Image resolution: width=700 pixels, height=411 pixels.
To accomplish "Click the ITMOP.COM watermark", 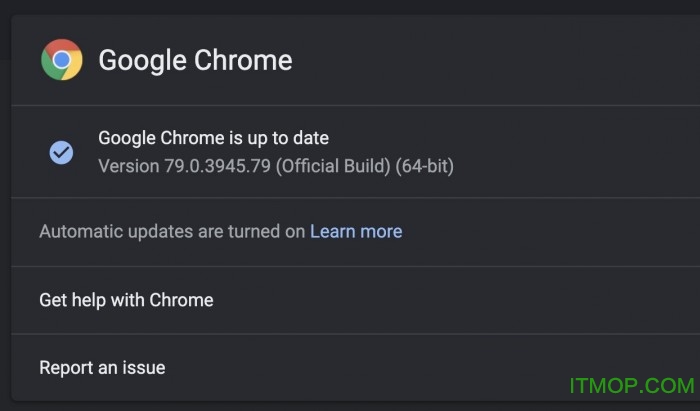I will coord(631,387).
